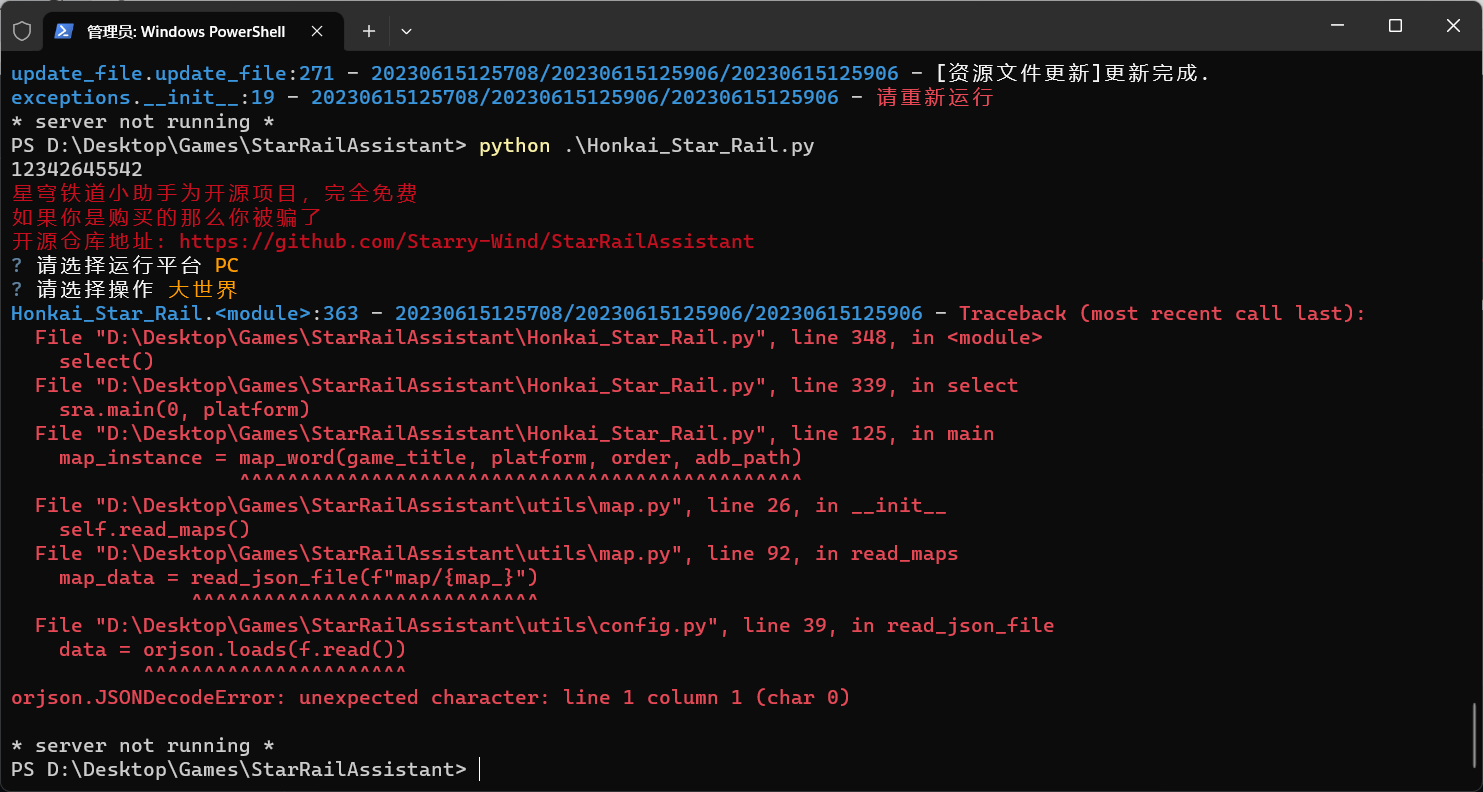Viewport: 1483px width, 792px height.
Task: Click 'update_file.update_file:271' log prefix
Action: 173,73
